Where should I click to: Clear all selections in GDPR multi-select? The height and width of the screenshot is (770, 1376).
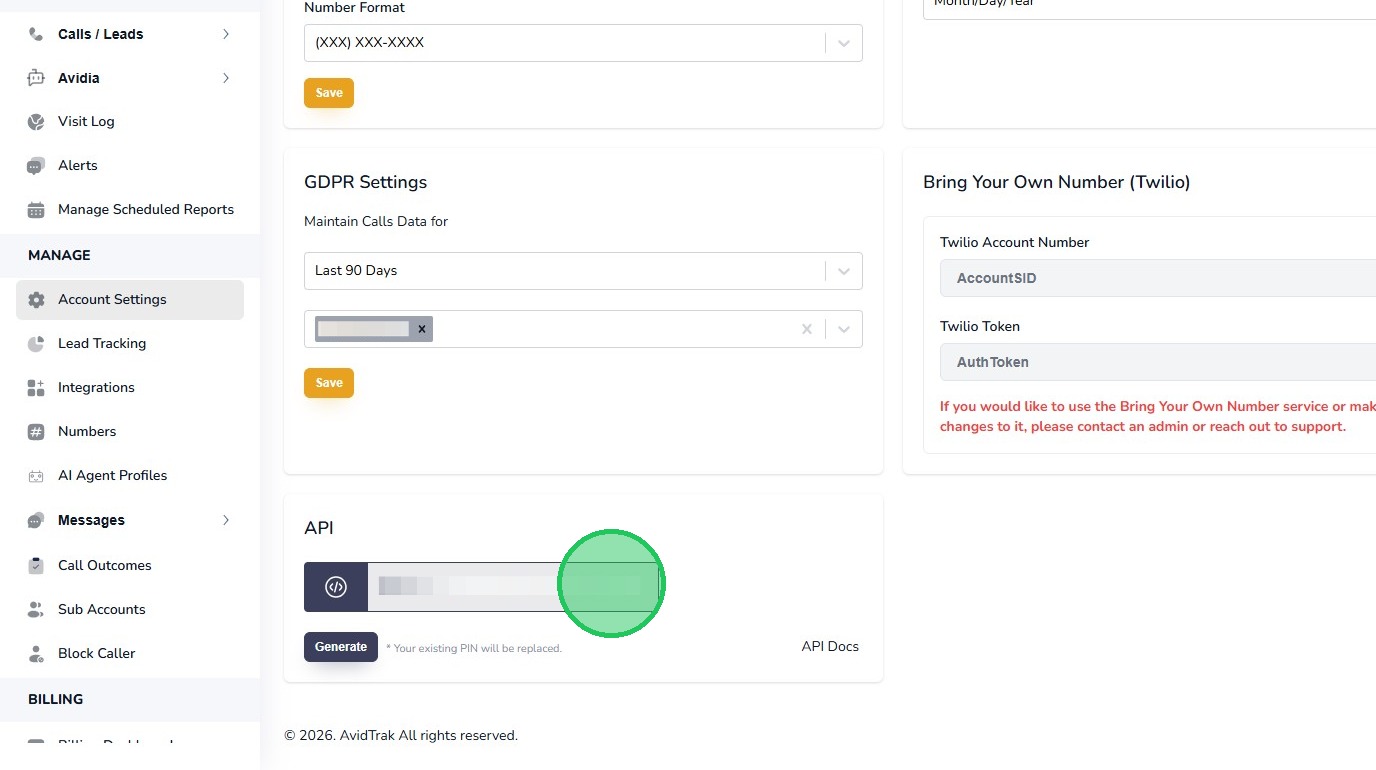click(x=807, y=329)
